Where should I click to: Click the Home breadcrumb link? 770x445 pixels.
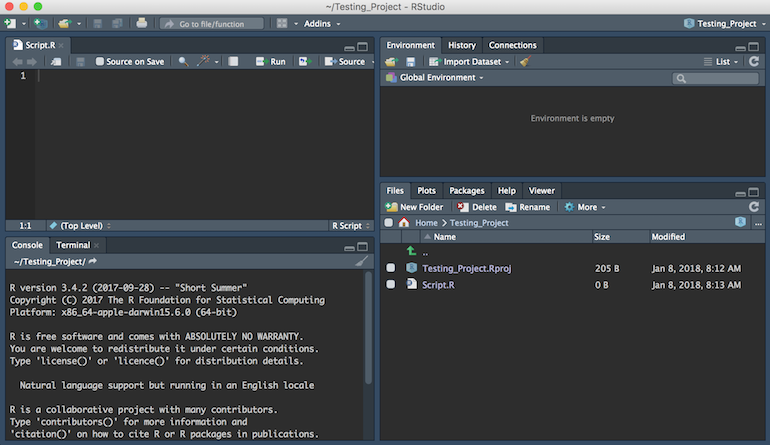(426, 222)
